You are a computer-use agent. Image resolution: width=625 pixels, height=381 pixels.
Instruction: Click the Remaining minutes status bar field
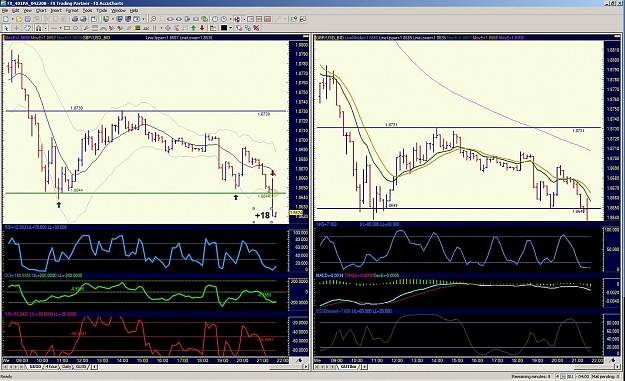coord(532,376)
